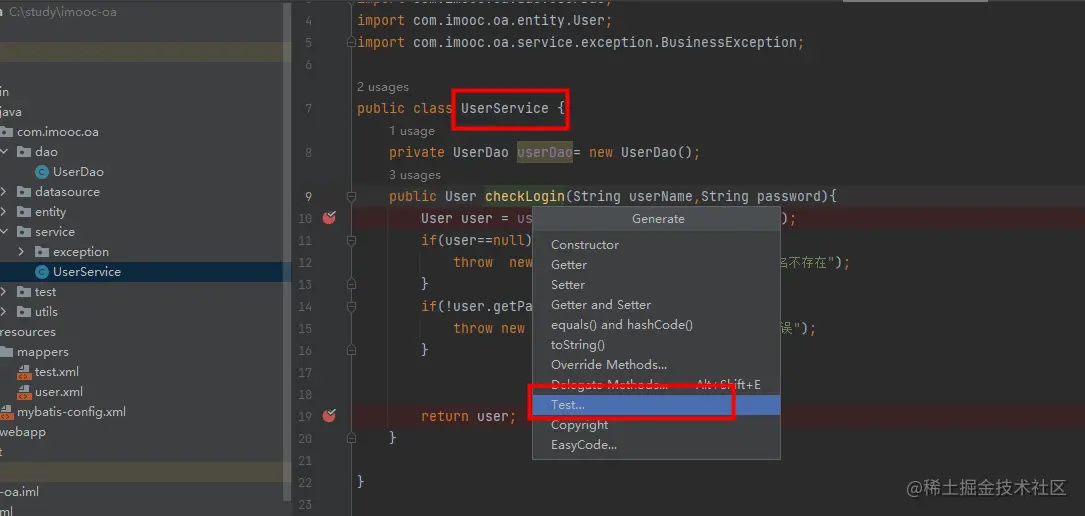Click '2 usages' hint above class

pyautogui.click(x=383, y=87)
